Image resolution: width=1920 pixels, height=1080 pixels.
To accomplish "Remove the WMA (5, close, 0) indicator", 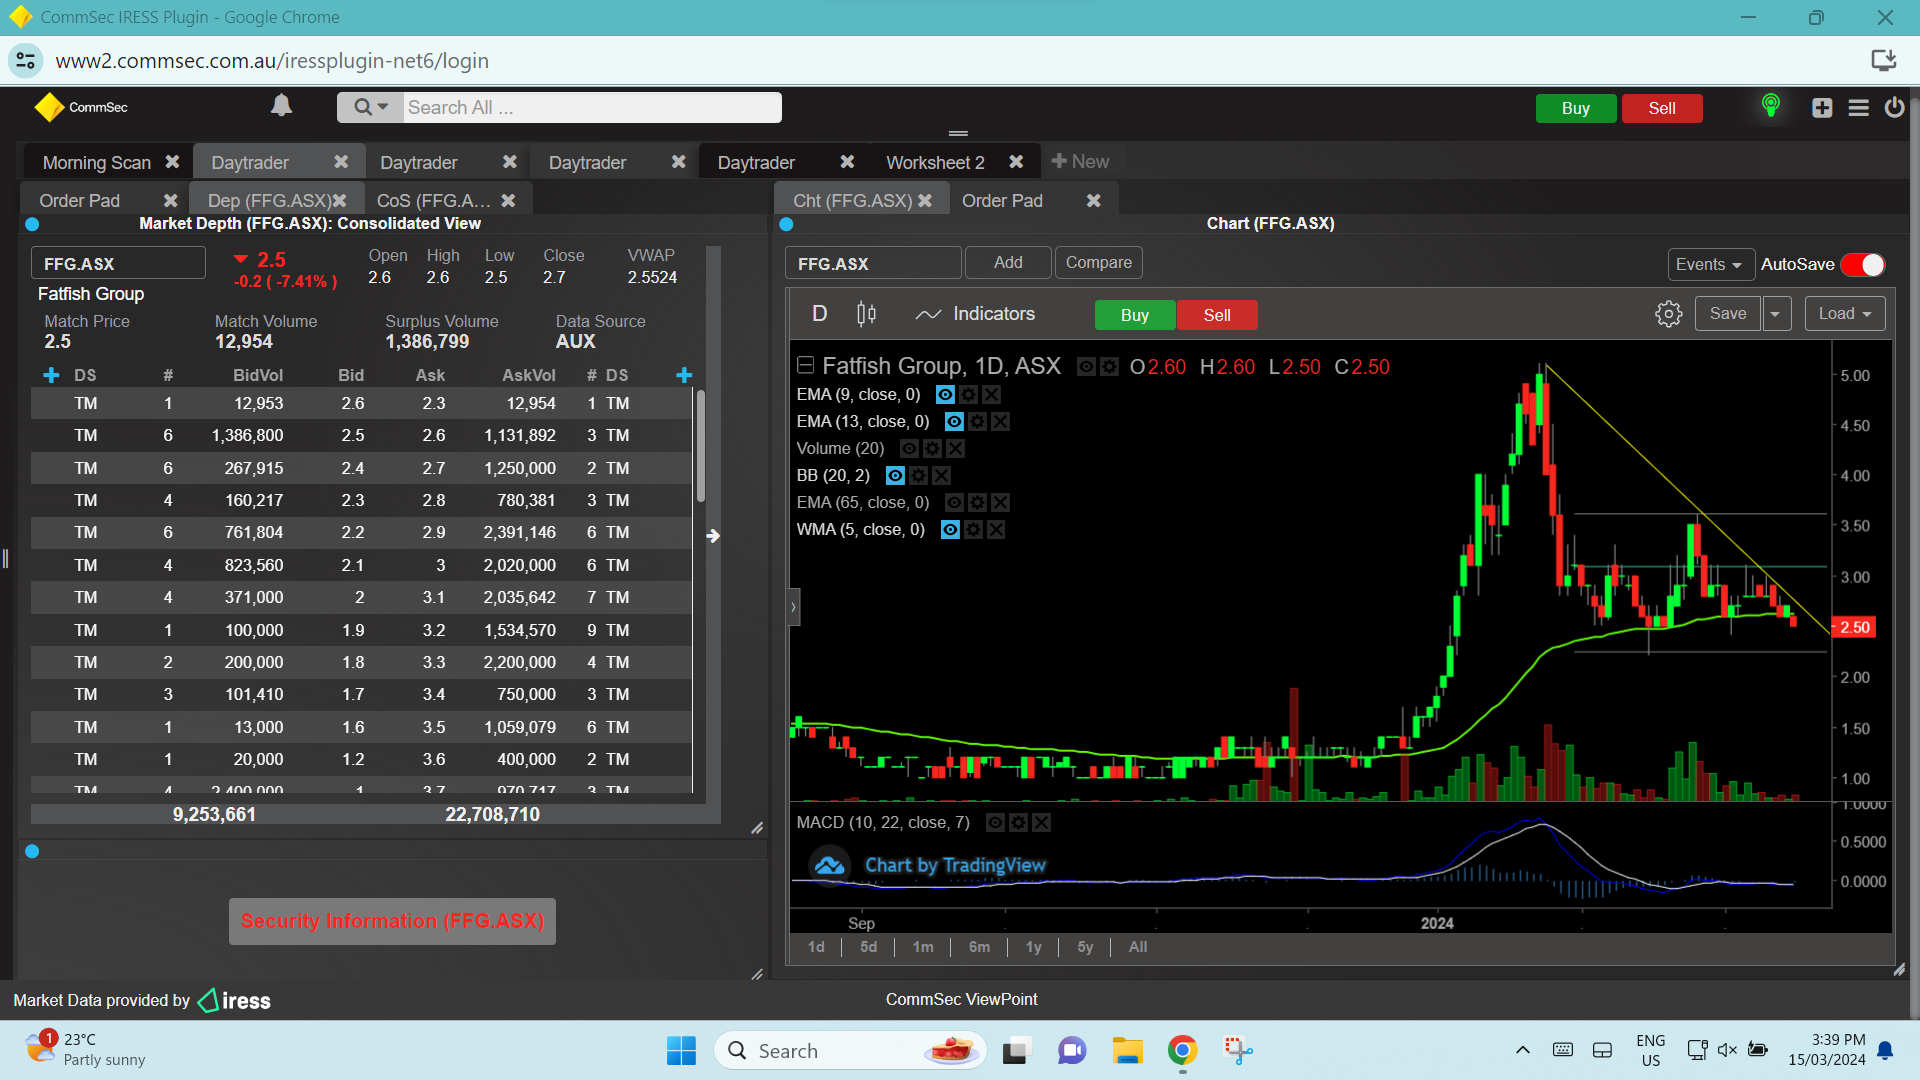I will click(x=996, y=530).
